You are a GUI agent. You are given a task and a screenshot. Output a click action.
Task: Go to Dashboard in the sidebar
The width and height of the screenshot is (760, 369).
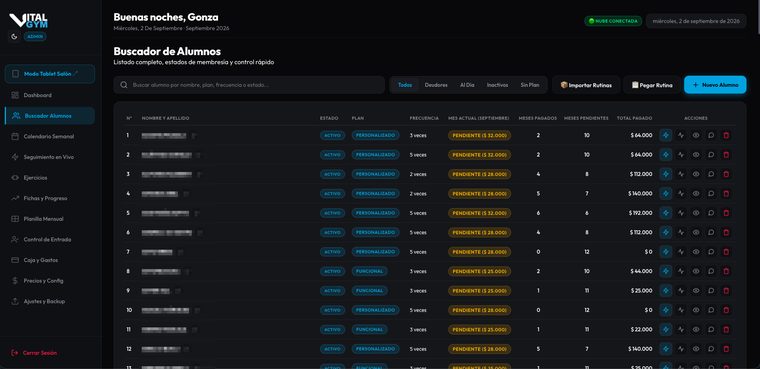(50, 95)
